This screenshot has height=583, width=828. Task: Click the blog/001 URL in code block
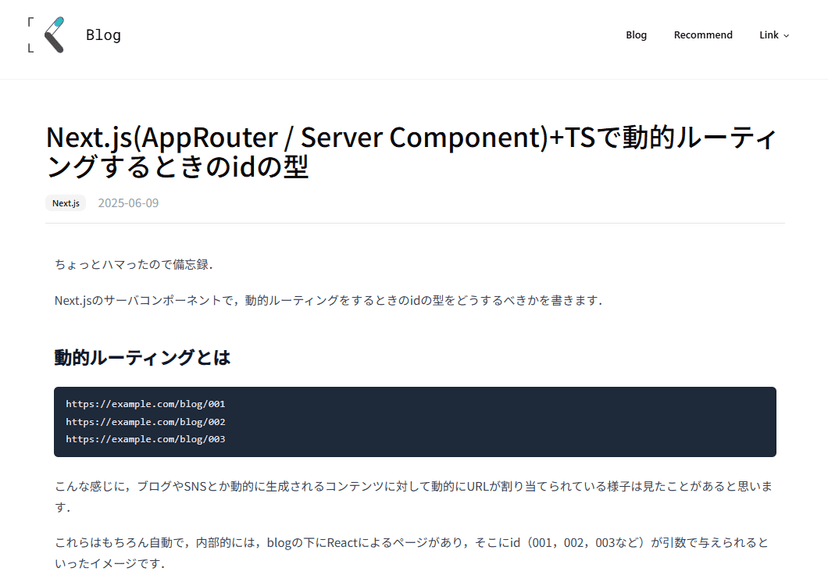[x=145, y=404]
